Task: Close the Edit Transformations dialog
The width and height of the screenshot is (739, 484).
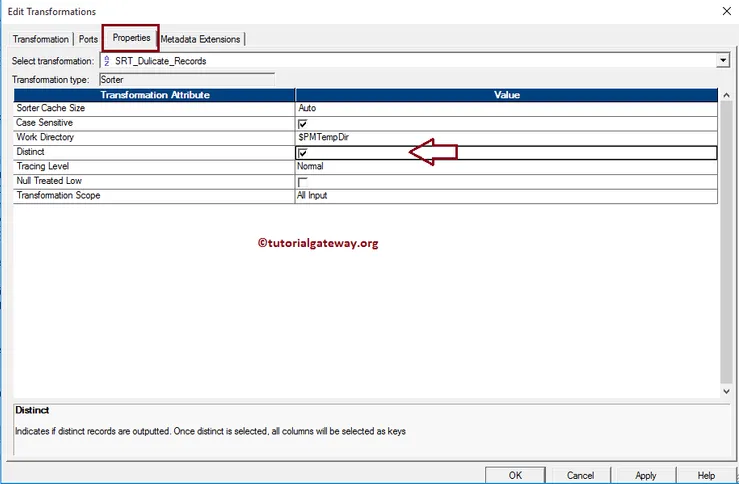Action: tap(725, 11)
